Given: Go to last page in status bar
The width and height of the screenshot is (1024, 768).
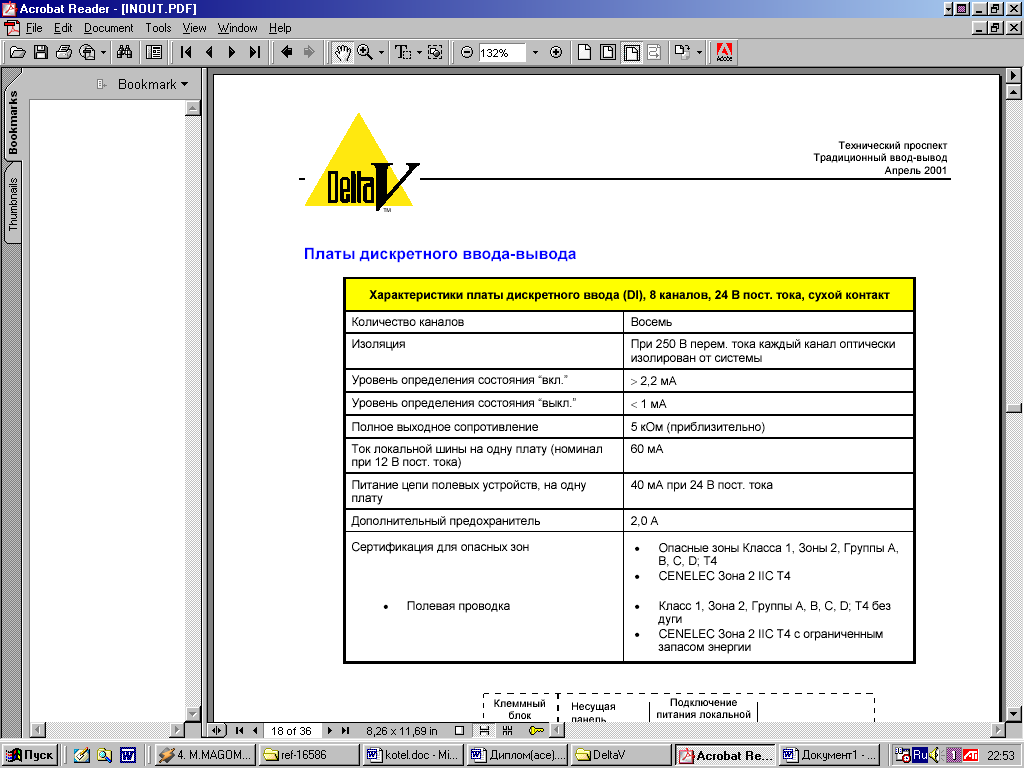Looking at the screenshot, I should [x=345, y=730].
